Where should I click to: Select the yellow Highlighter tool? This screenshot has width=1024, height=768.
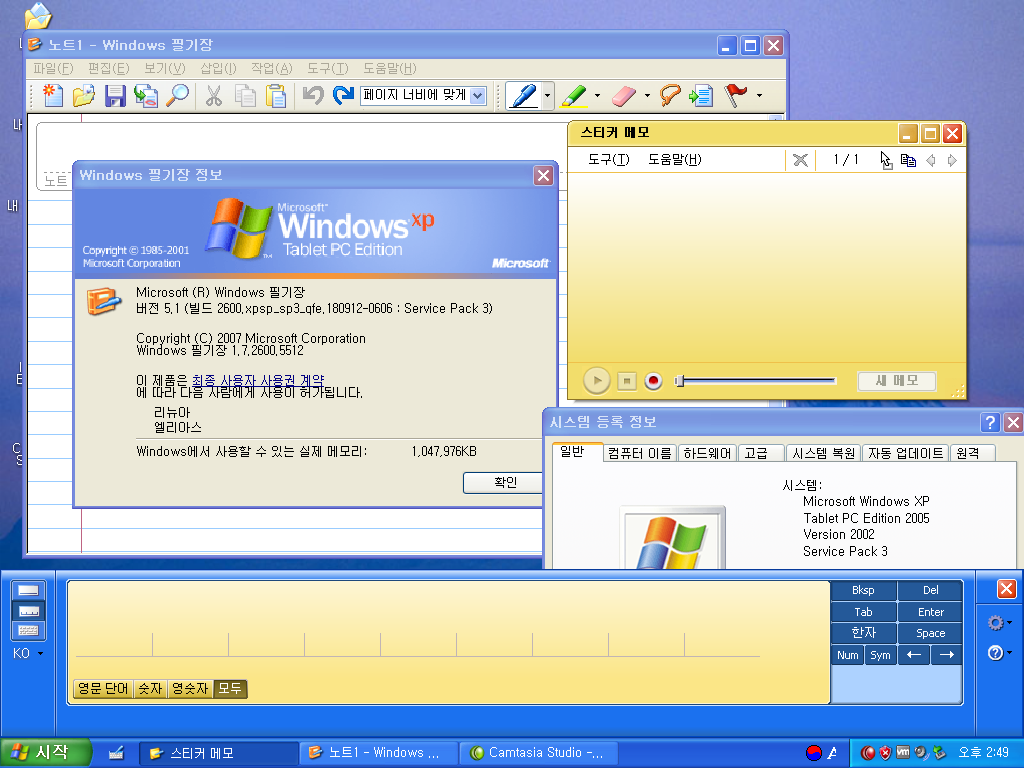click(x=573, y=95)
